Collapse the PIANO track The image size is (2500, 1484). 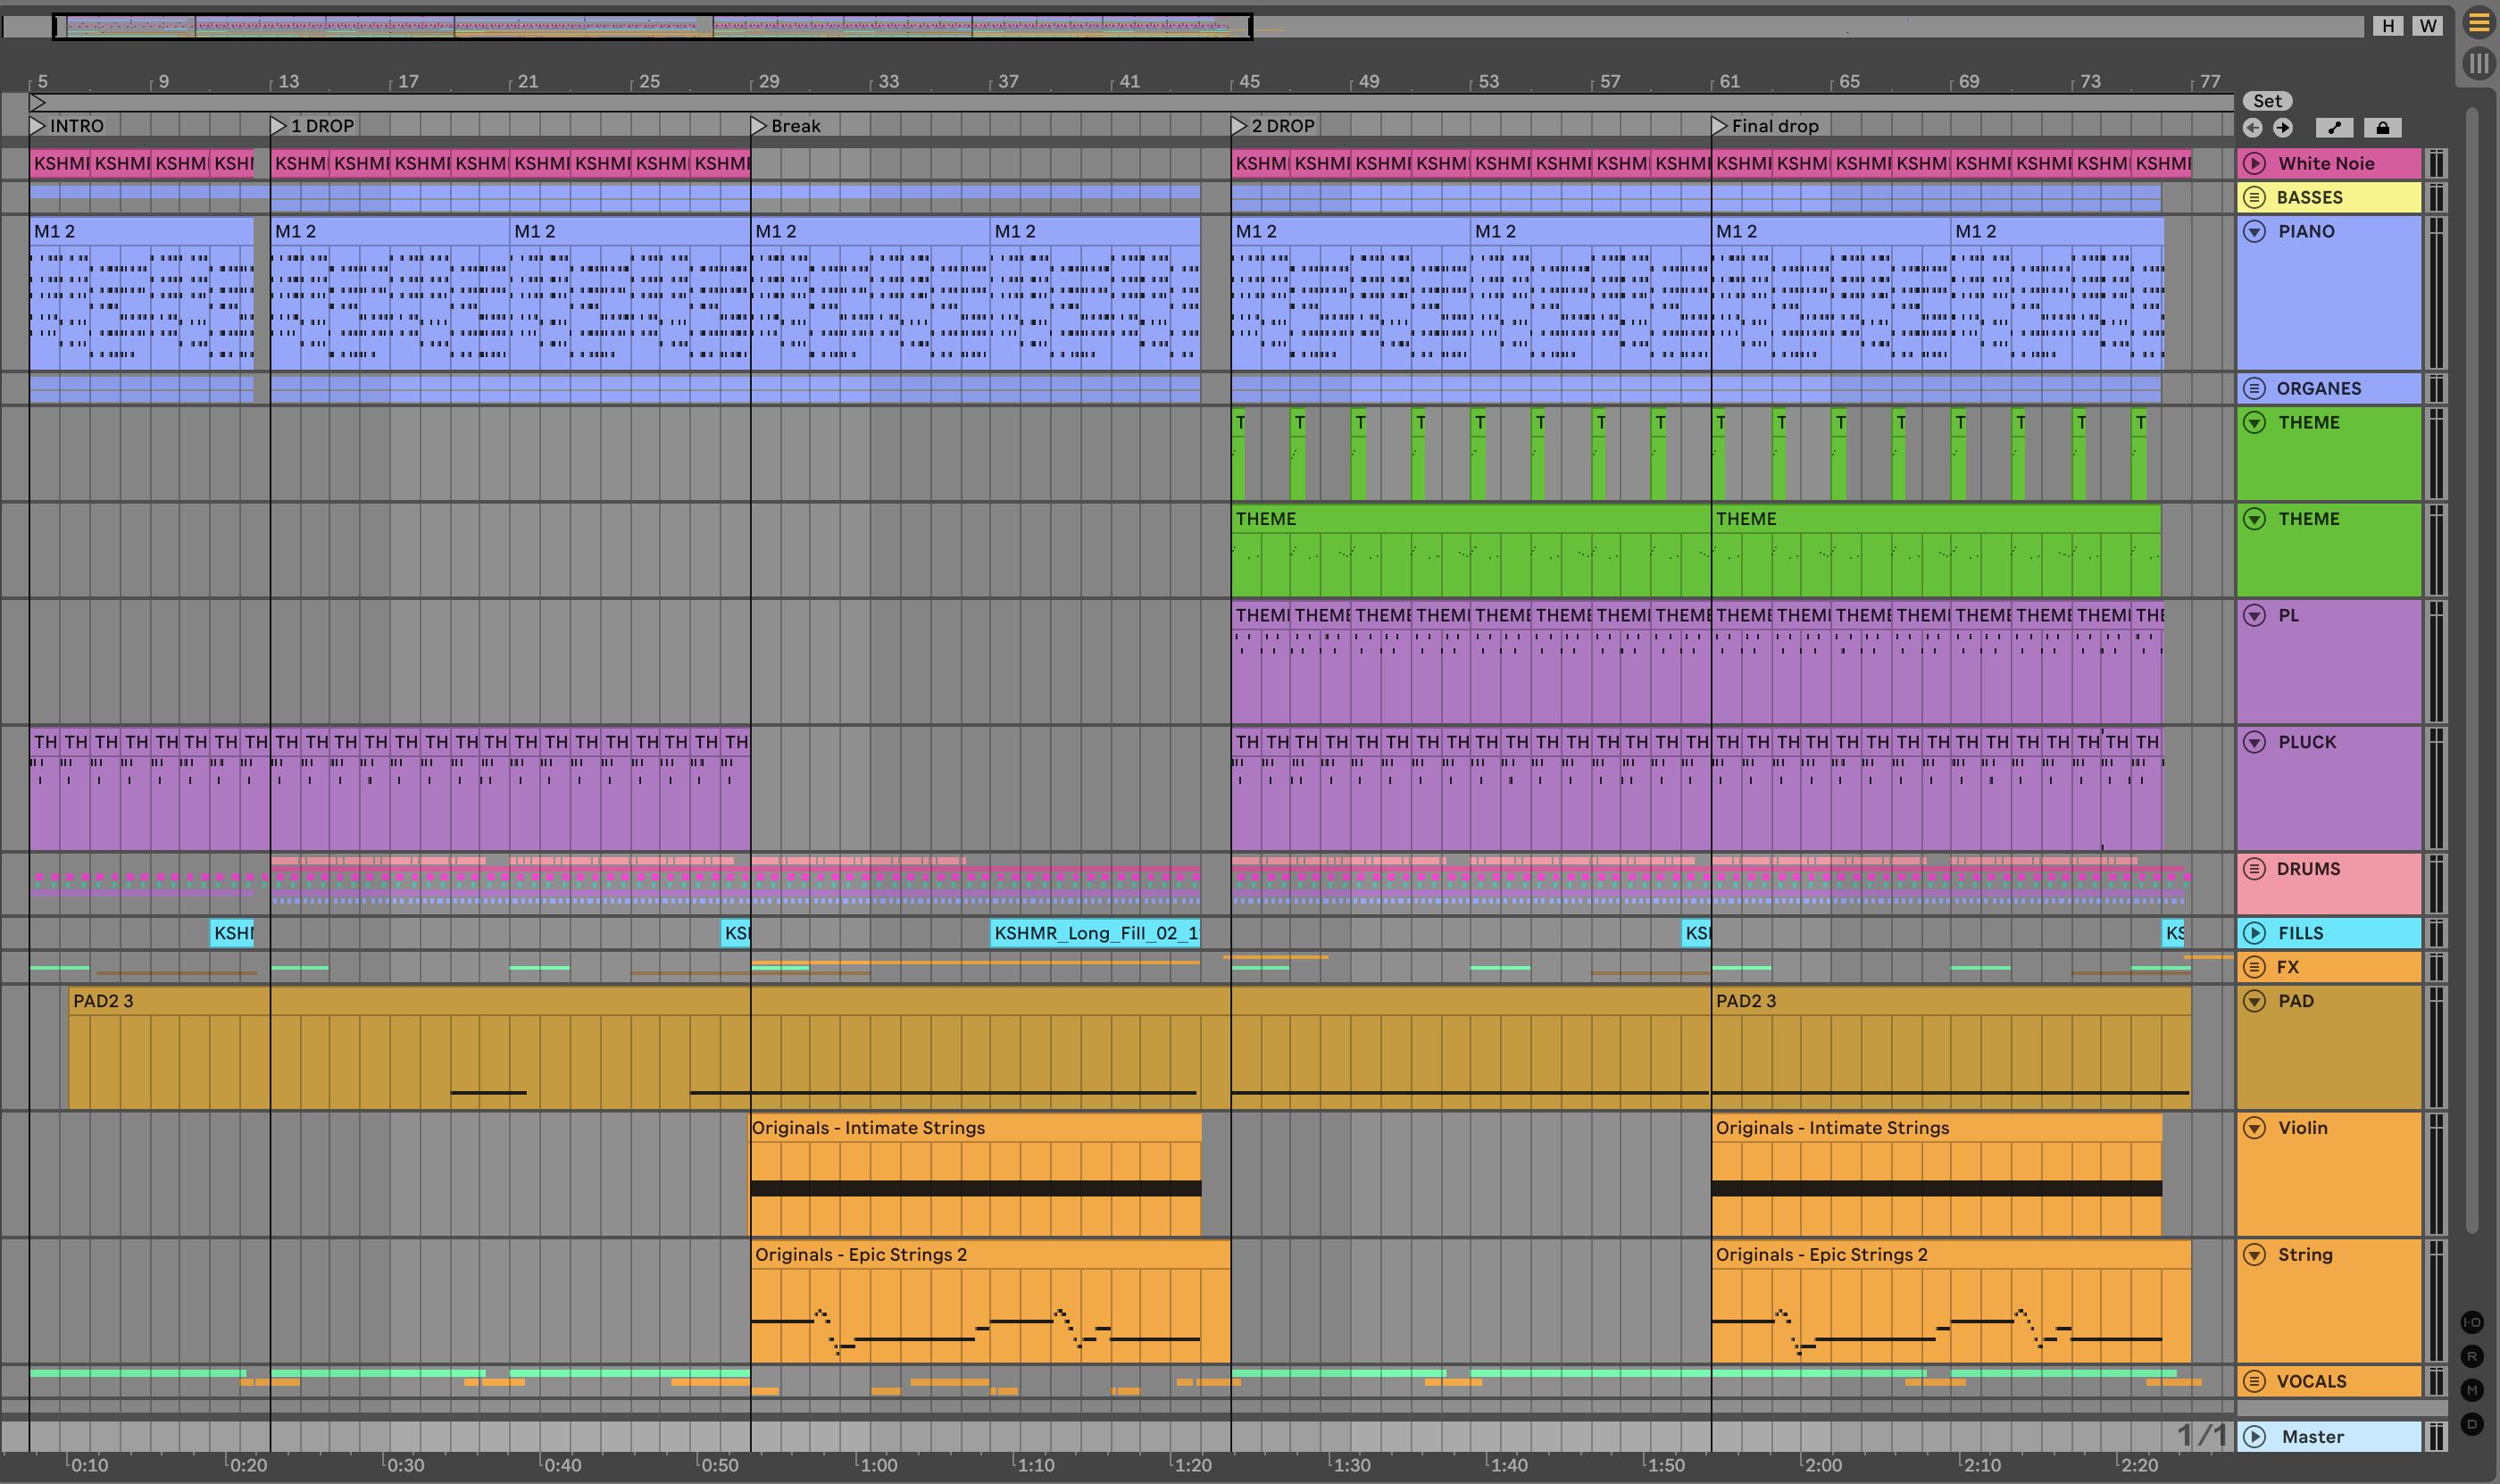click(x=2255, y=231)
